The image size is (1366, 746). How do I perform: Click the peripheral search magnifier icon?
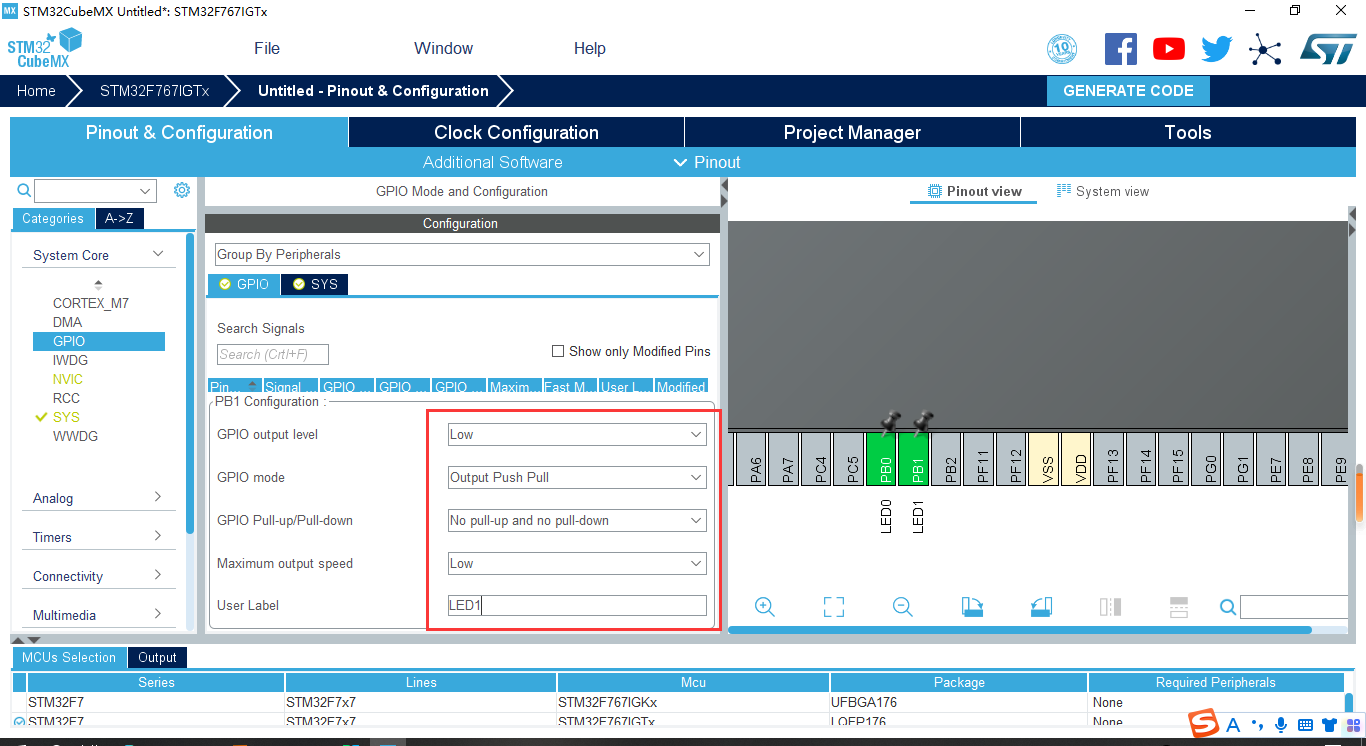pyautogui.click(x=24, y=190)
